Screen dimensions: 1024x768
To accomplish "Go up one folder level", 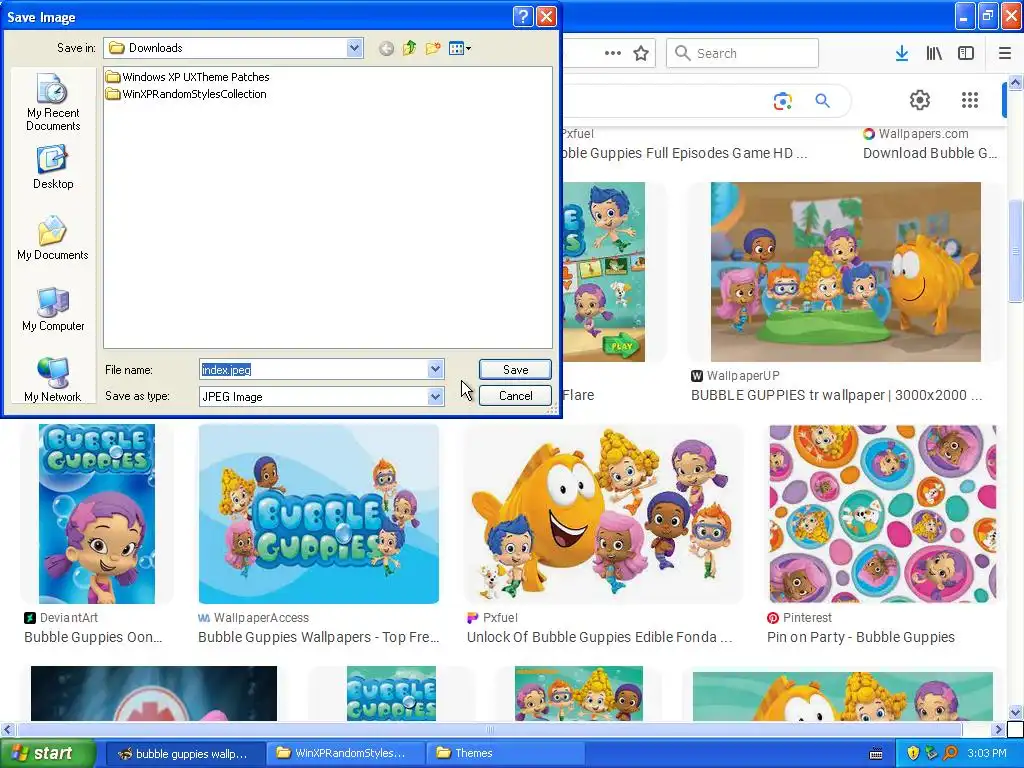I will [x=409, y=48].
